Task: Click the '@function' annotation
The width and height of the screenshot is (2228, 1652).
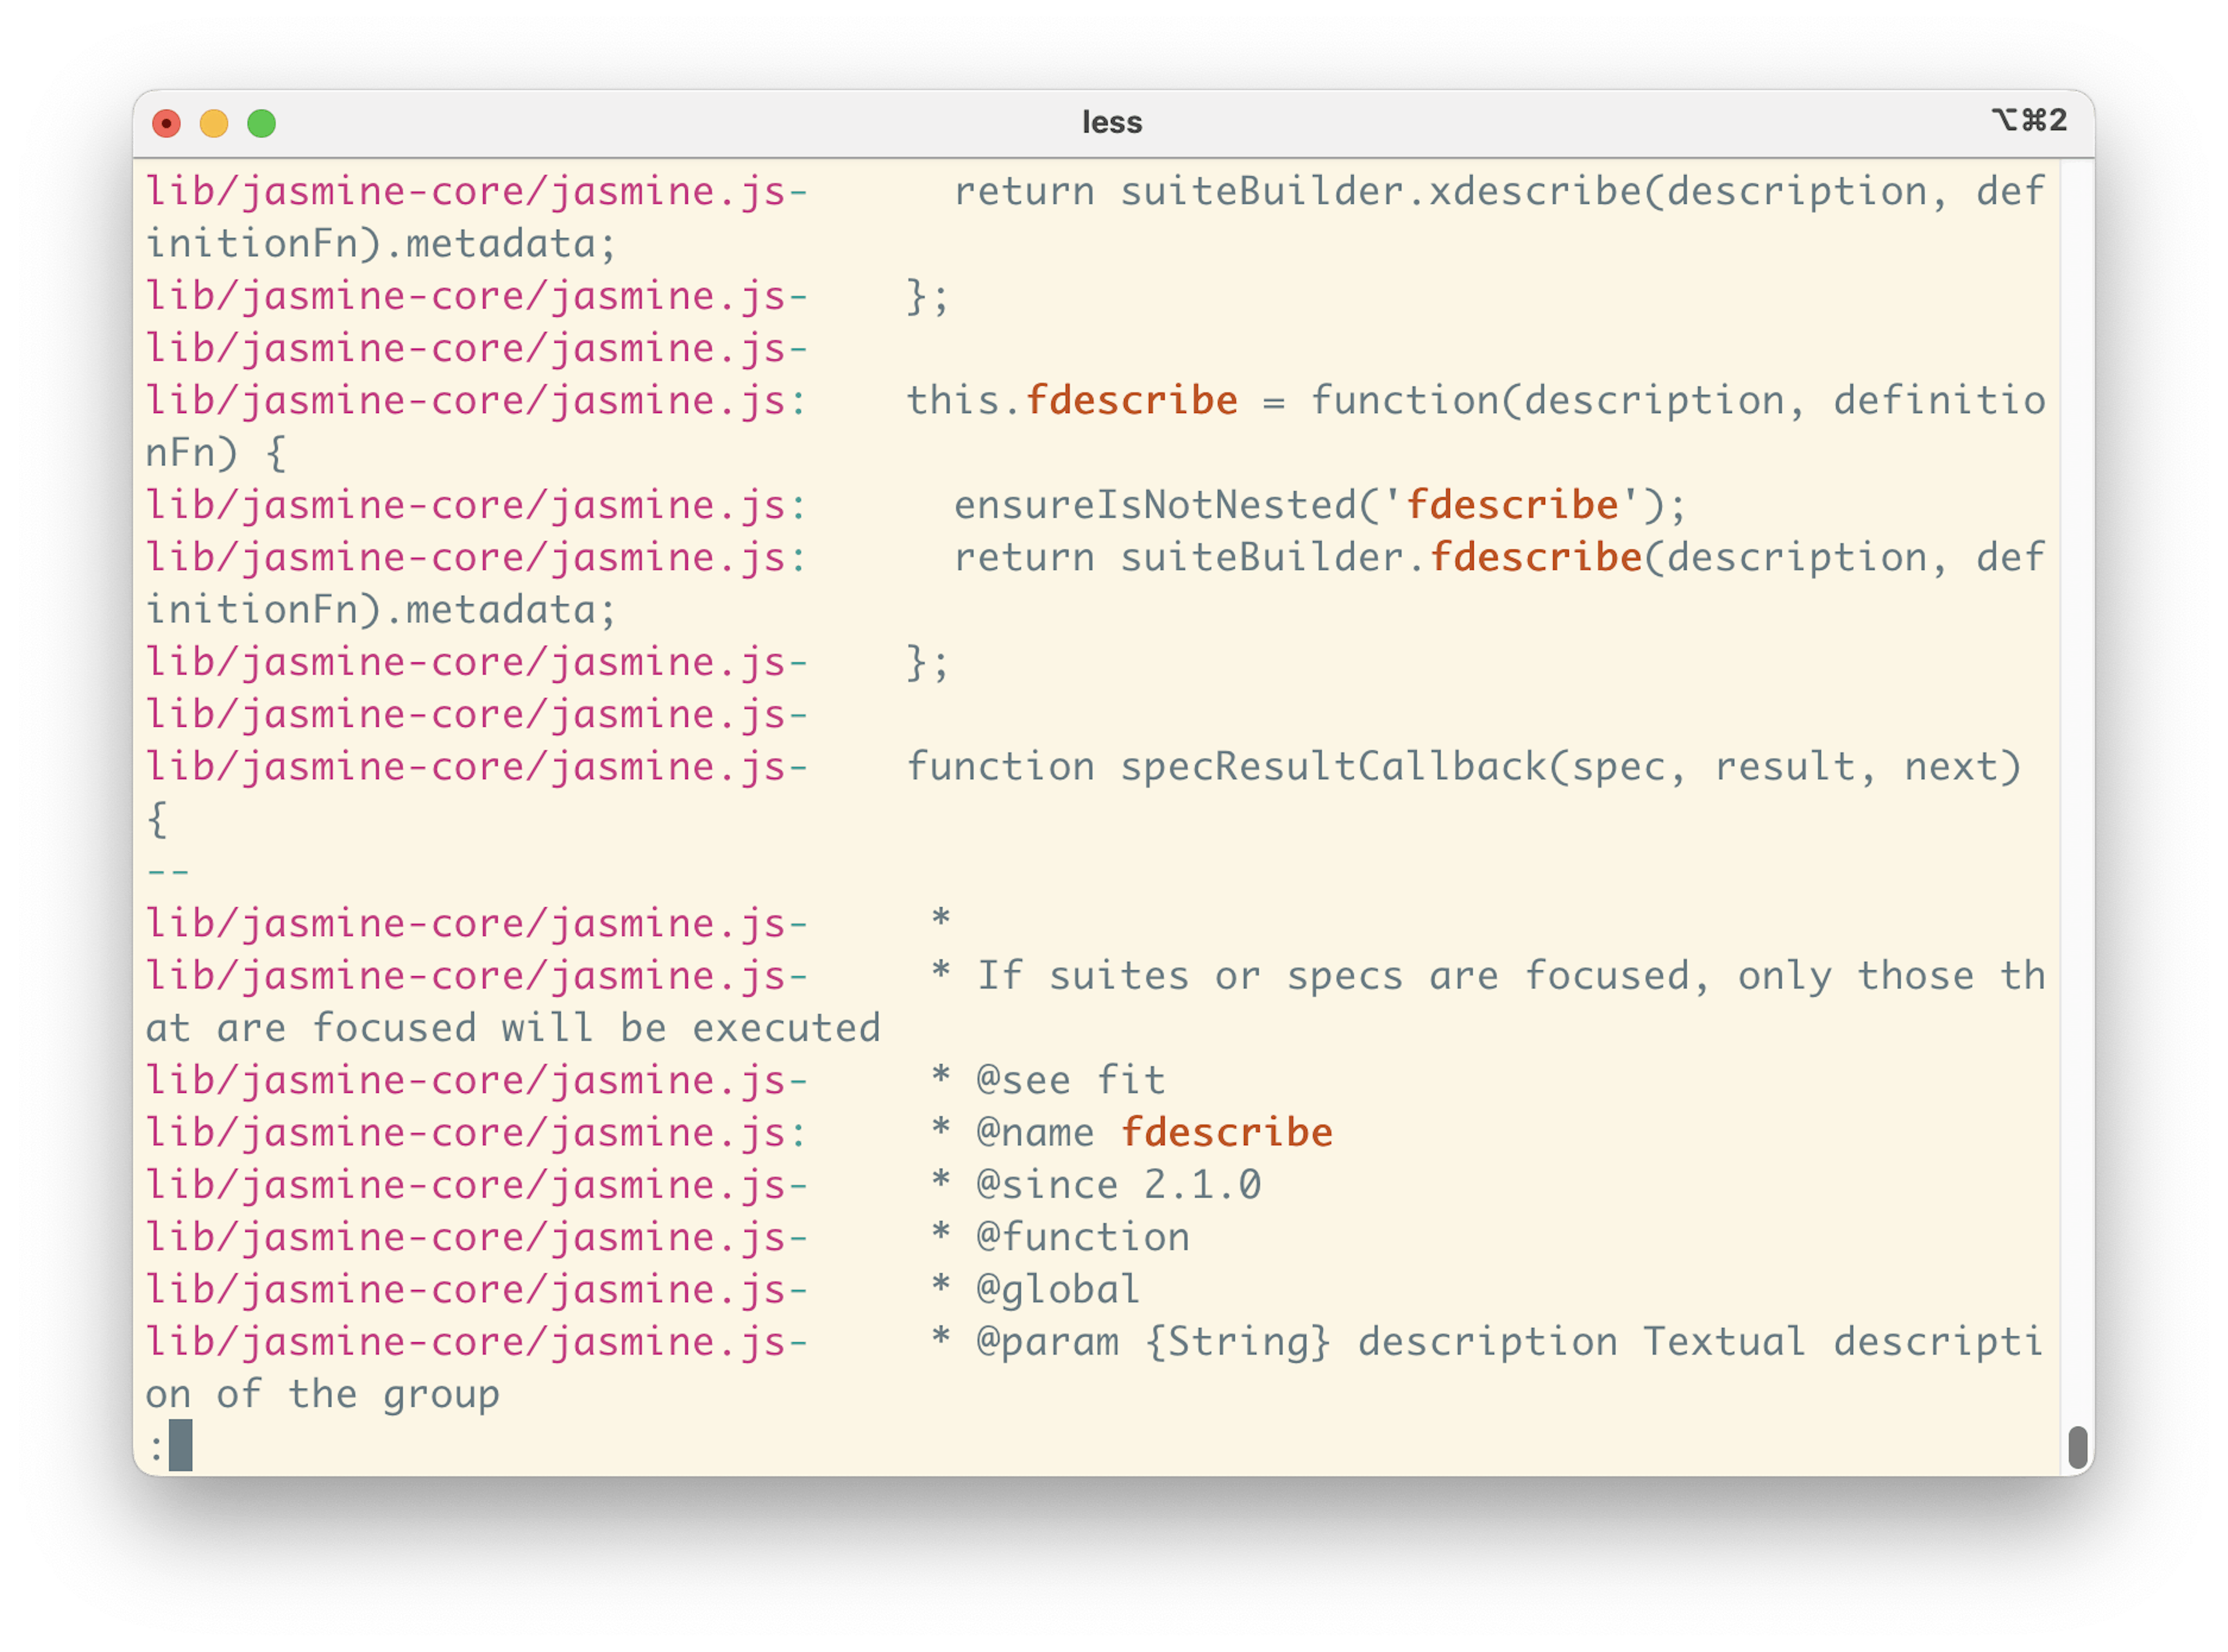Action: tap(1082, 1237)
